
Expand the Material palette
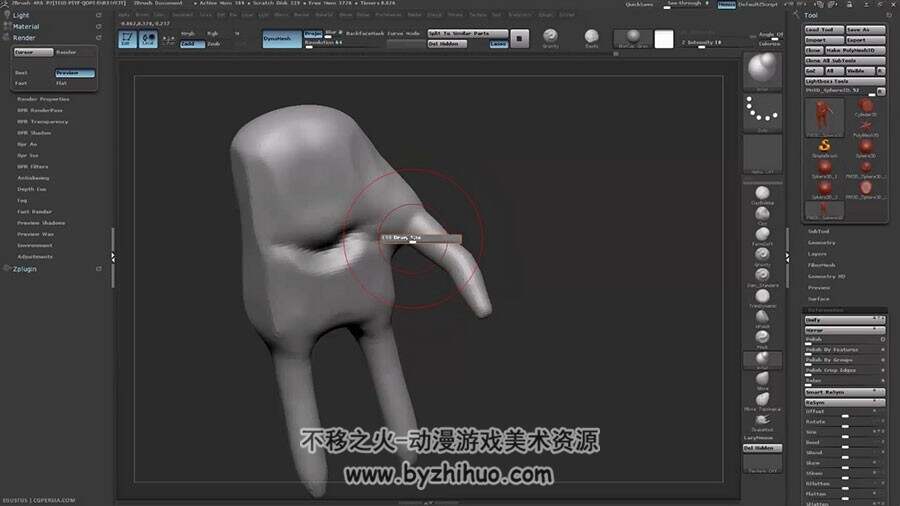coord(26,26)
